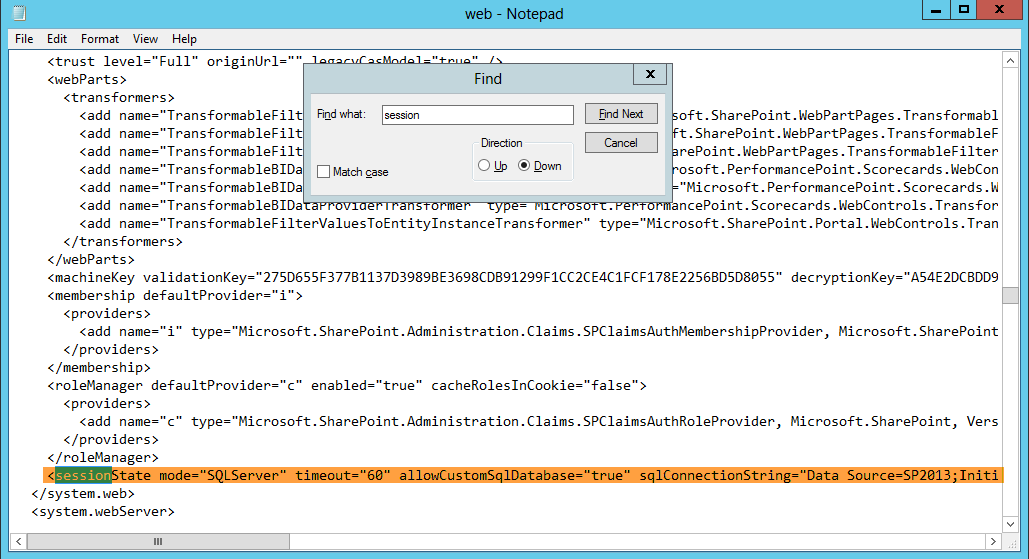Image resolution: width=1029 pixels, height=559 pixels.
Task: Click the SPClaimsAuthRoleProvider add line
Action: (539, 421)
